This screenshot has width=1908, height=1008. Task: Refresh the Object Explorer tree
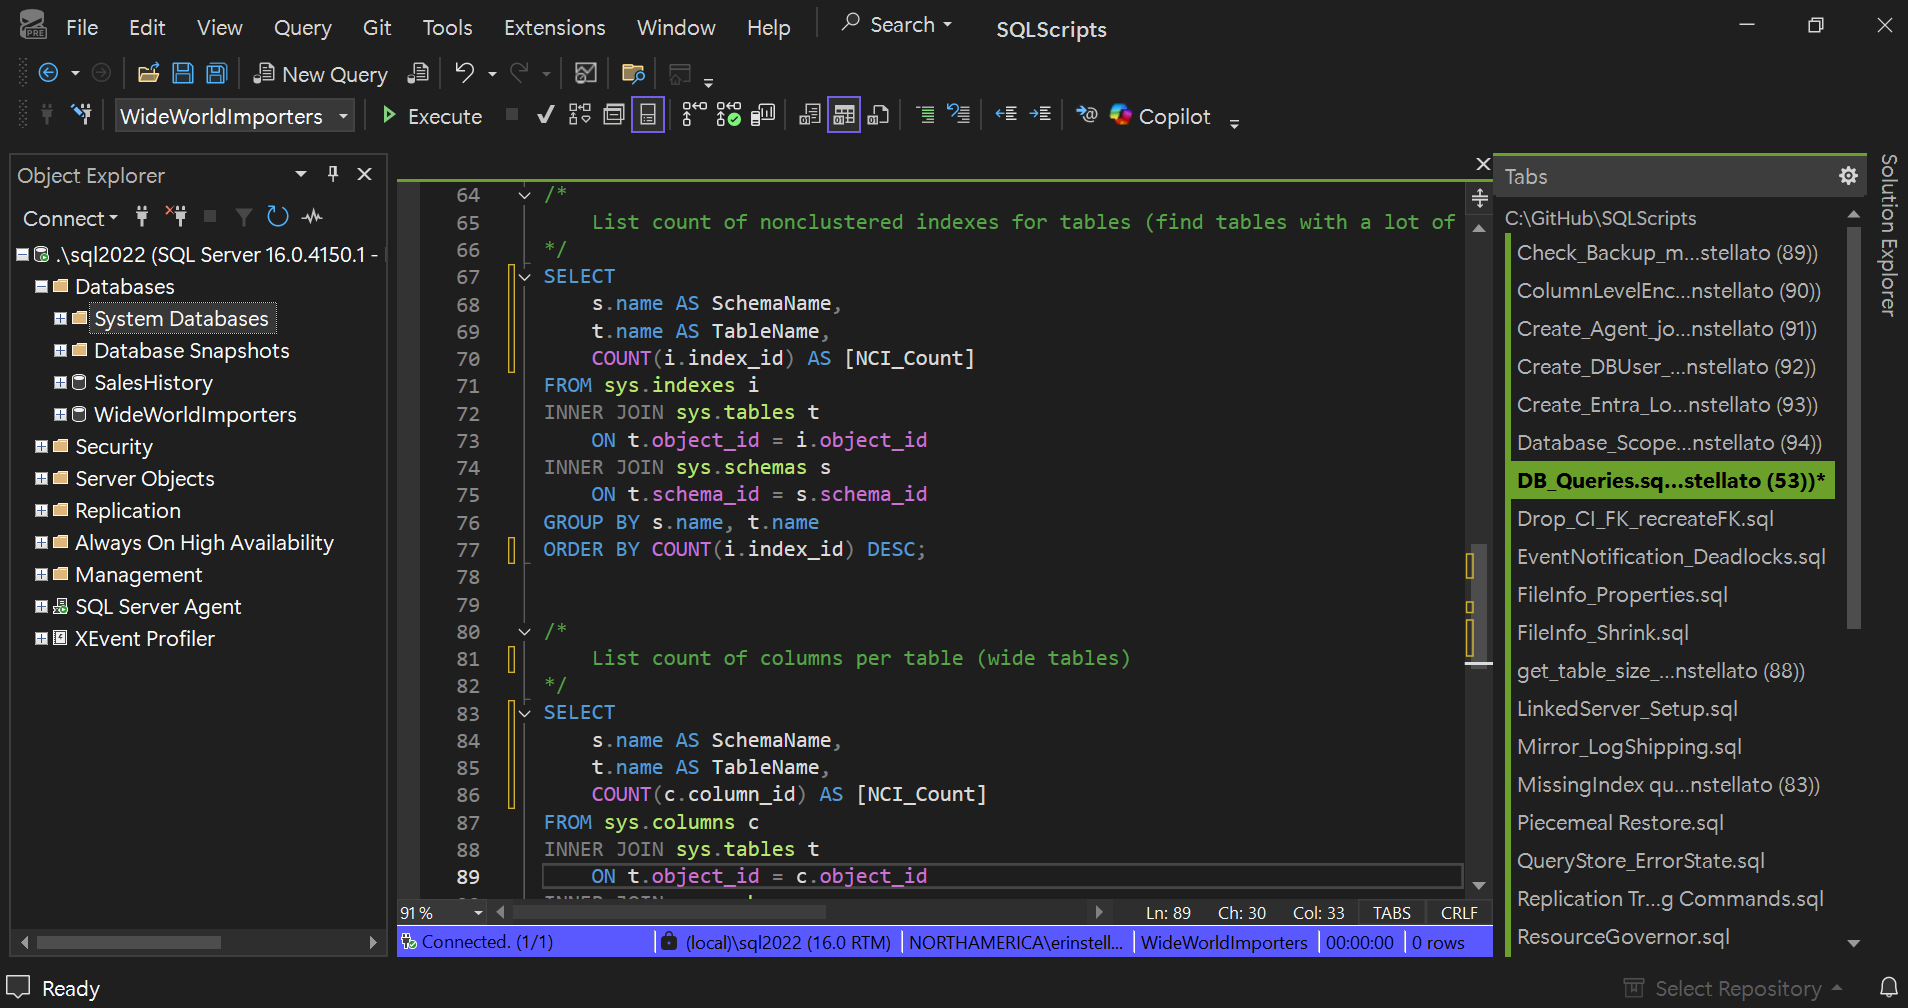pyautogui.click(x=278, y=217)
